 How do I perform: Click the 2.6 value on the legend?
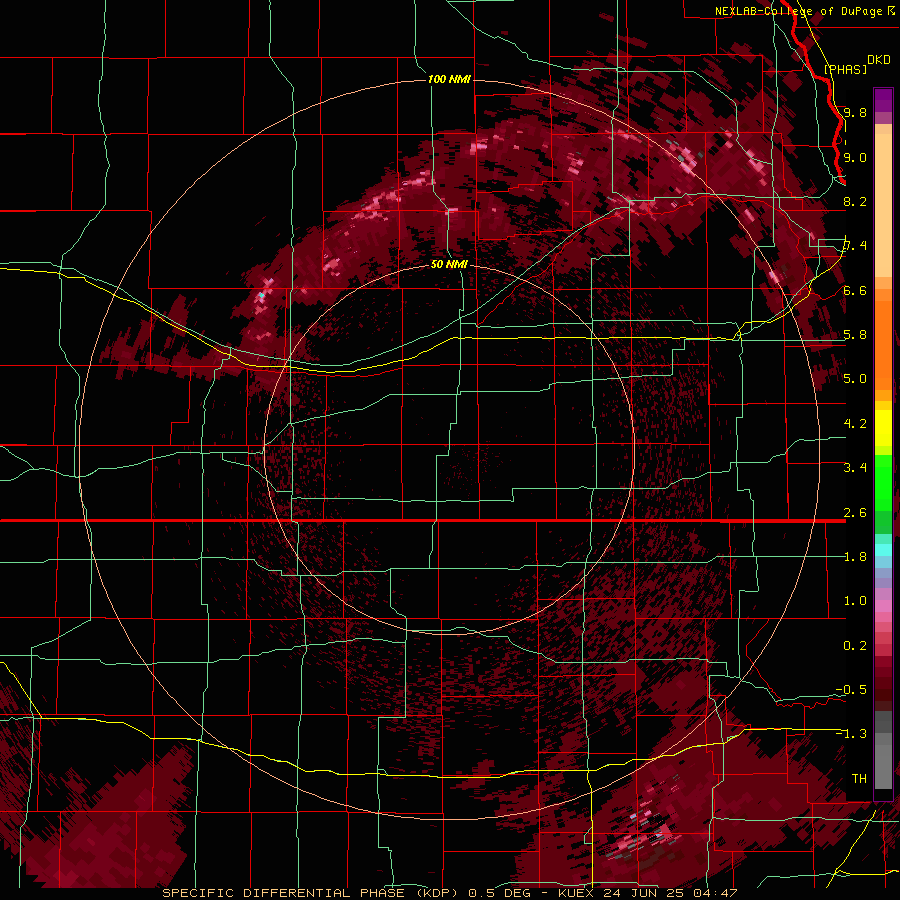click(855, 513)
